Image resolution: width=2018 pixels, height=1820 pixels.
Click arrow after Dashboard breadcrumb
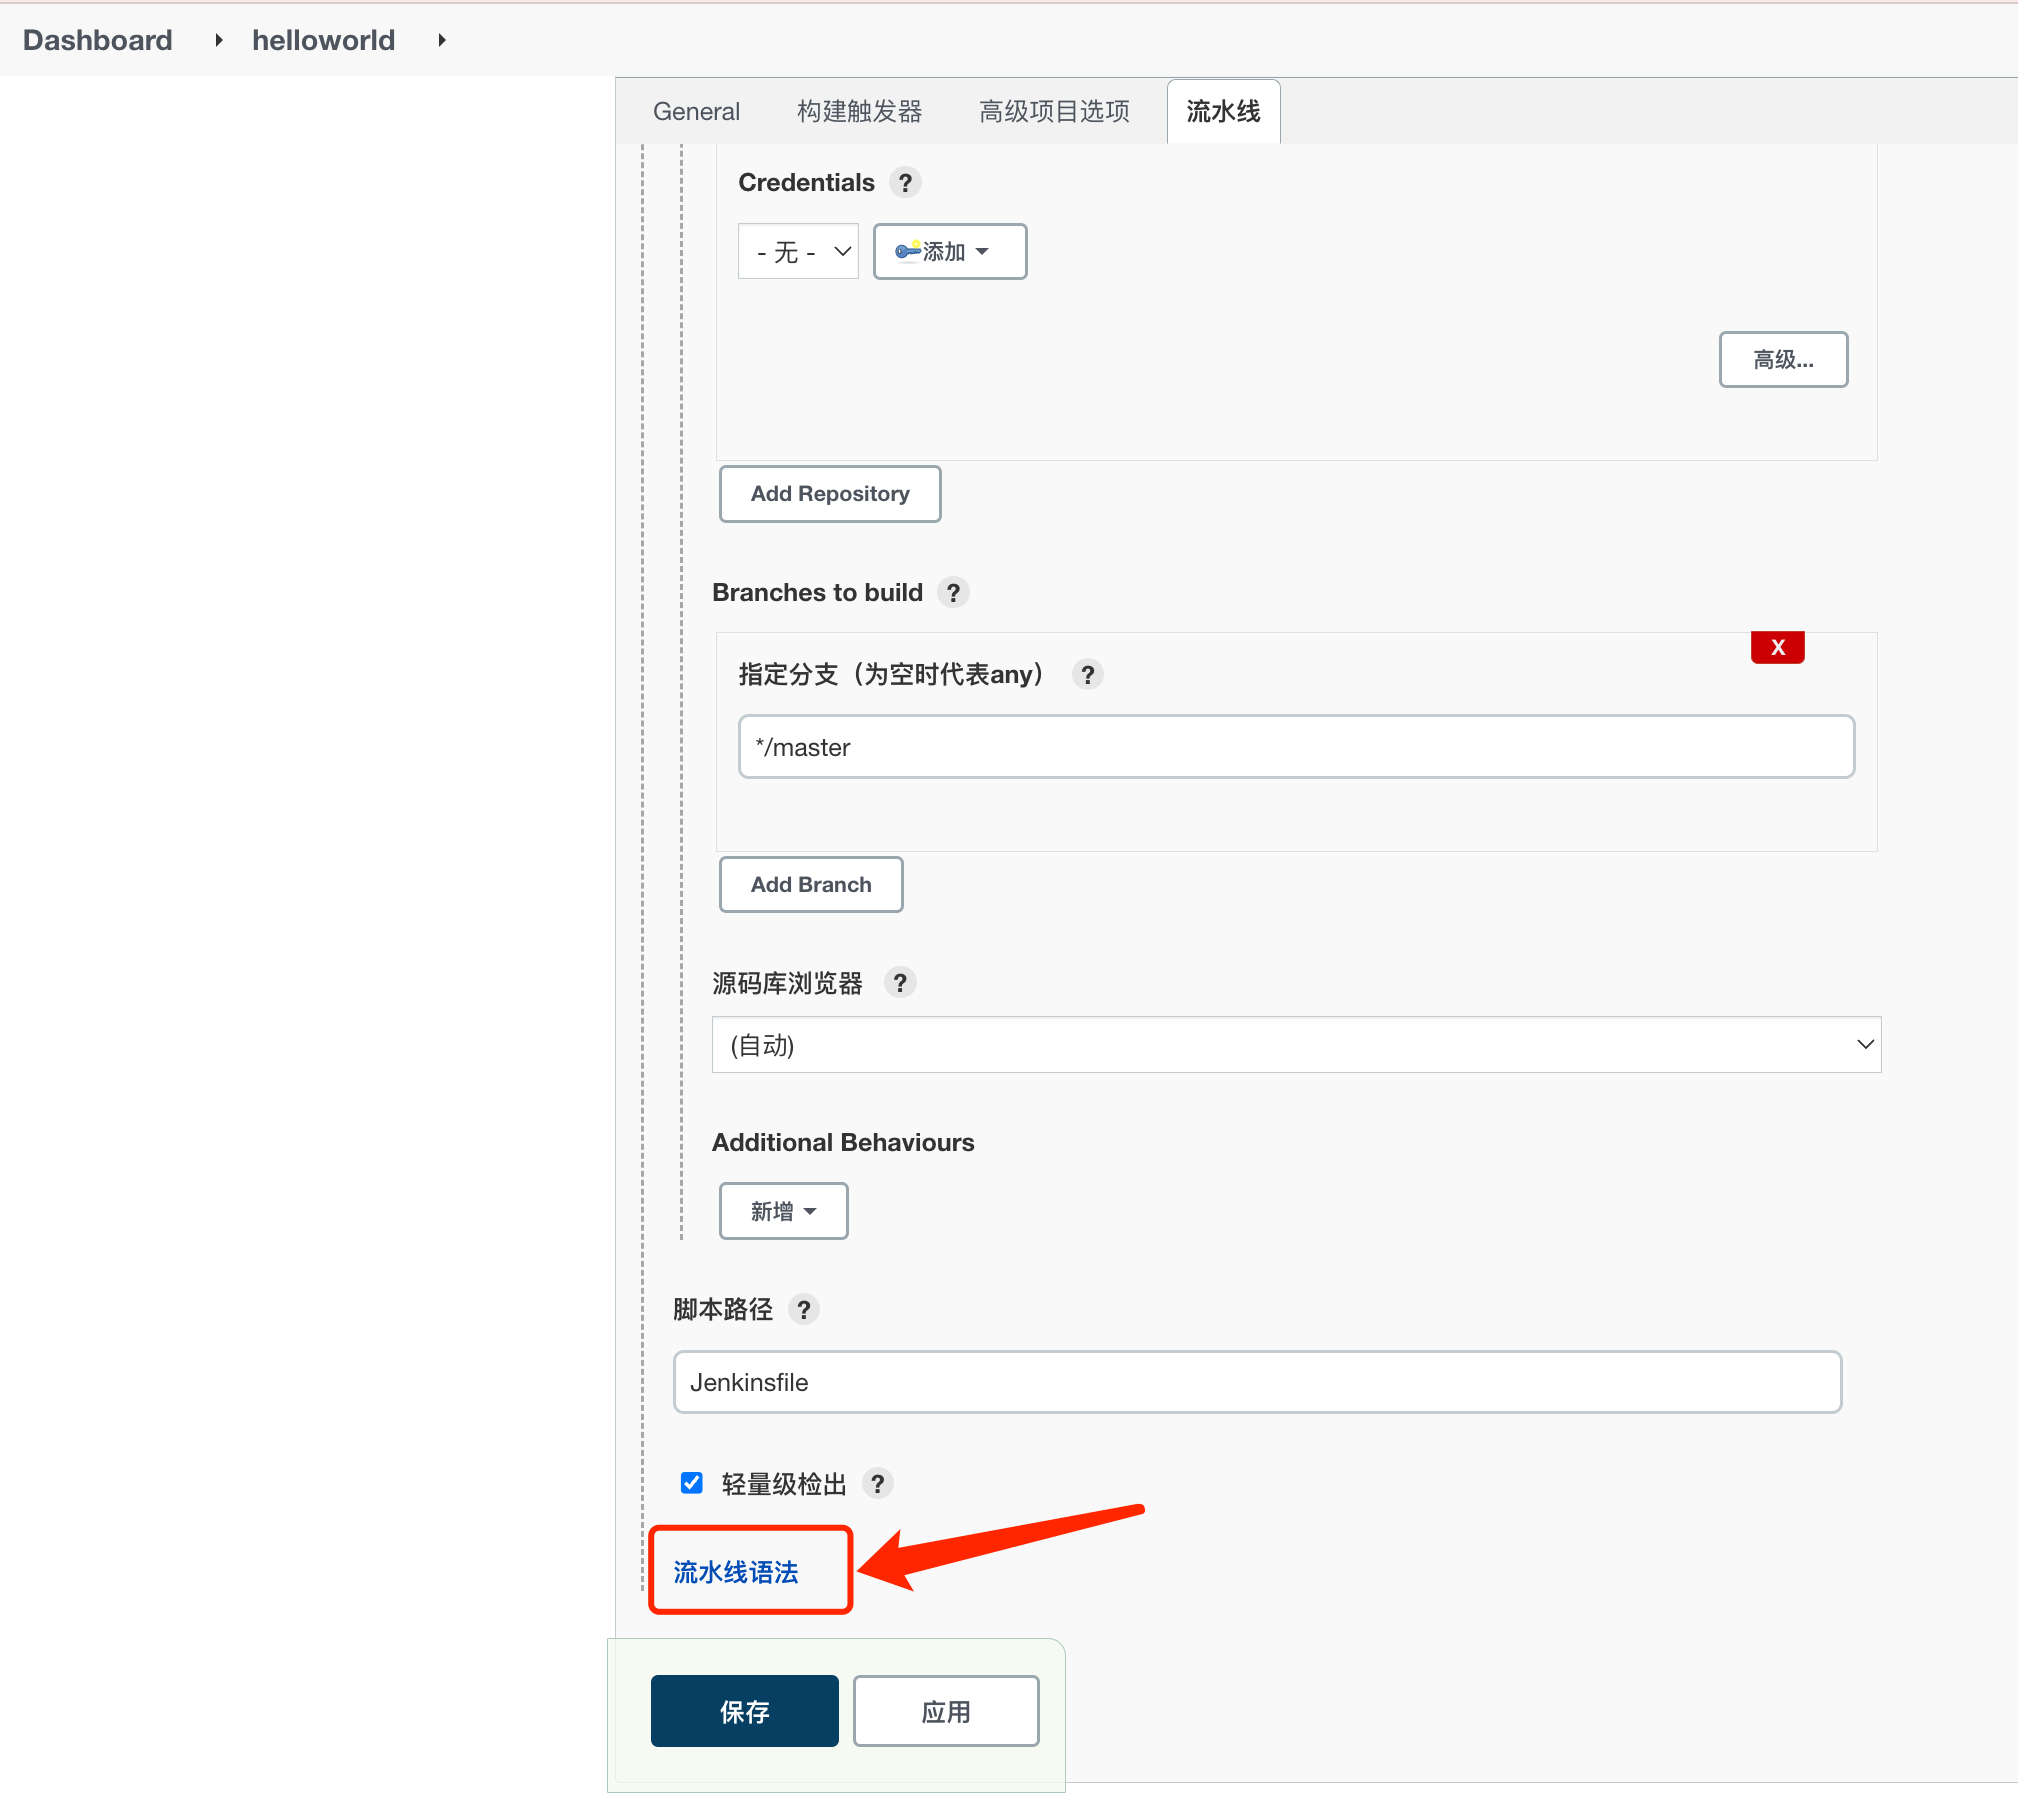click(218, 40)
